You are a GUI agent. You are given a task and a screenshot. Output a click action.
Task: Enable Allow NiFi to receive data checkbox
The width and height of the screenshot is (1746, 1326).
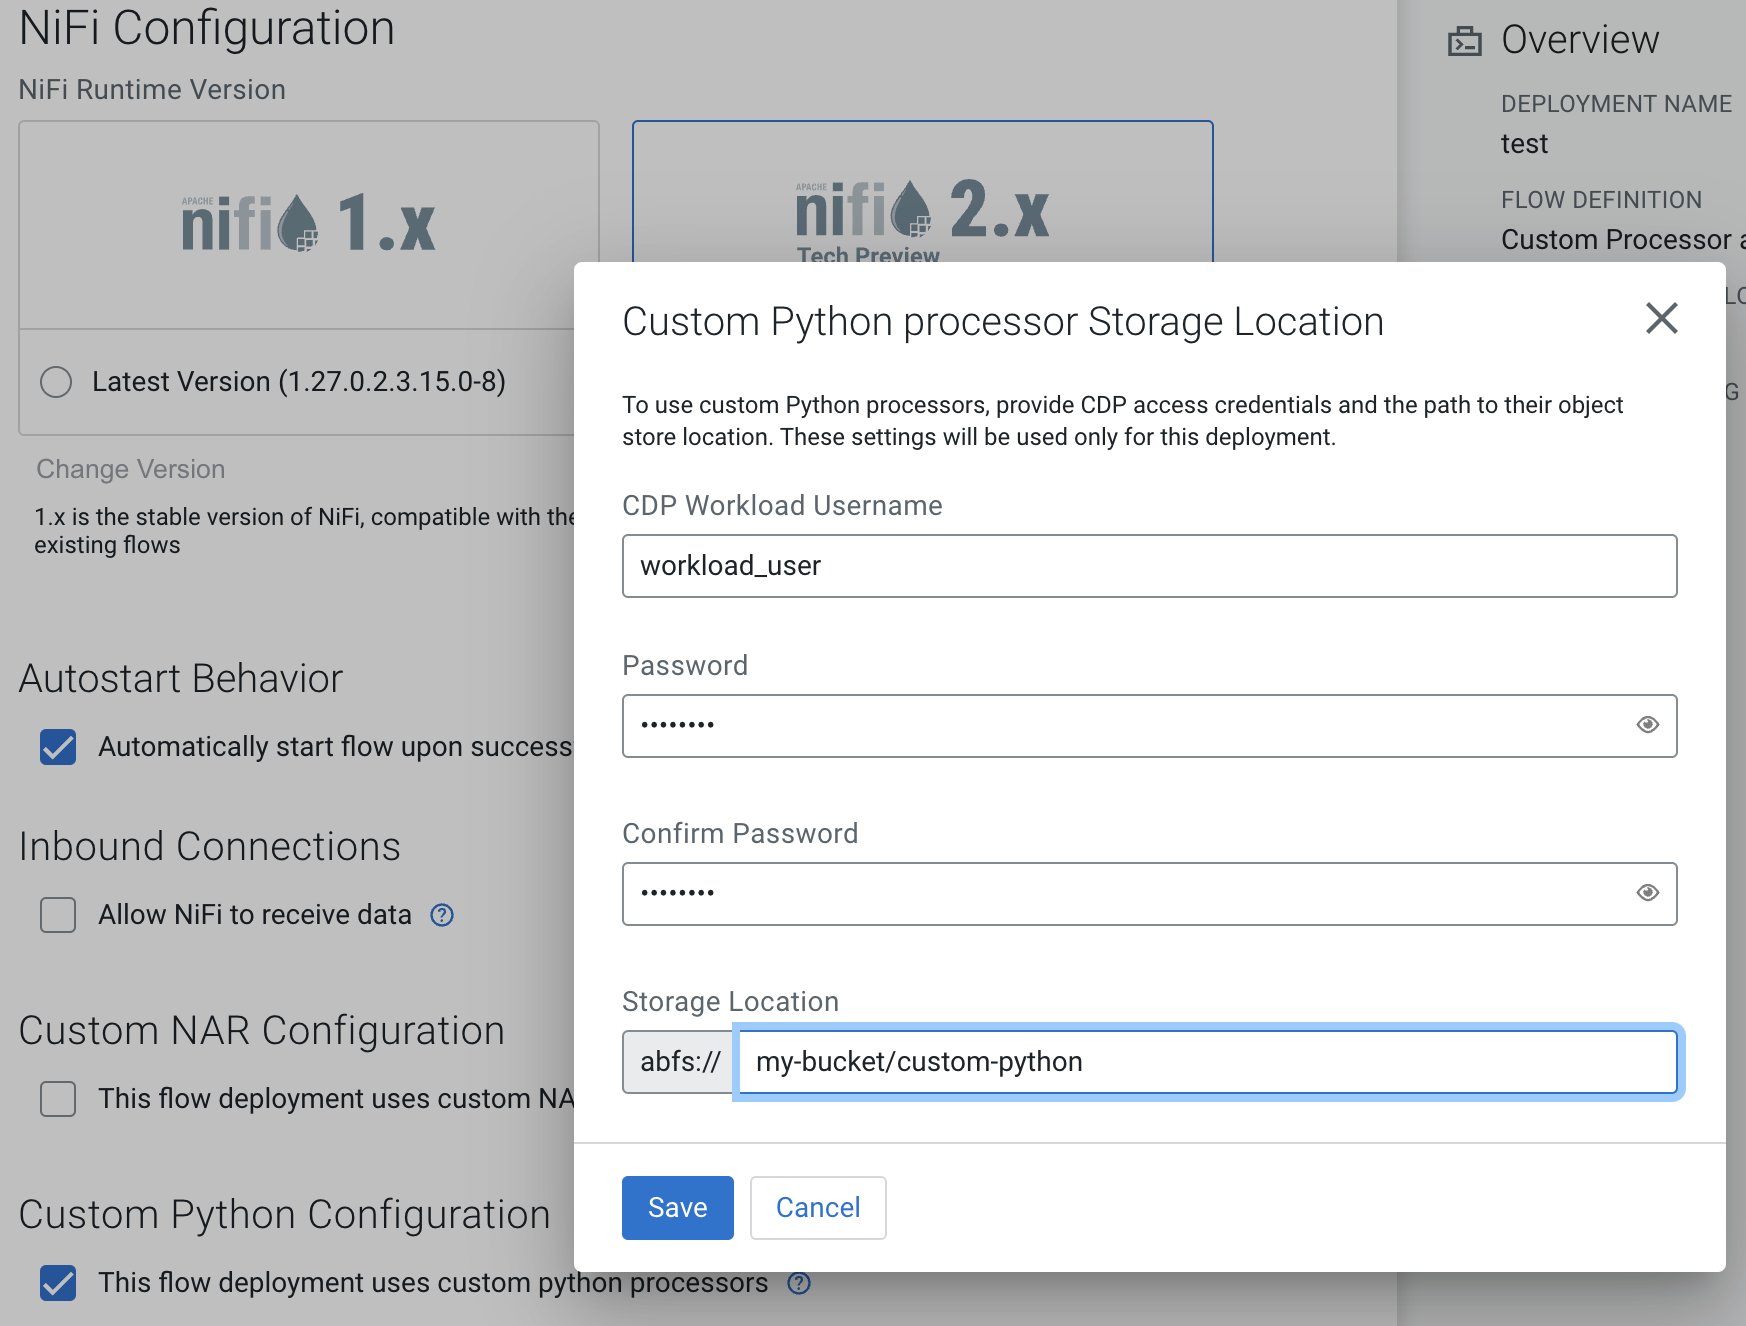pos(58,915)
